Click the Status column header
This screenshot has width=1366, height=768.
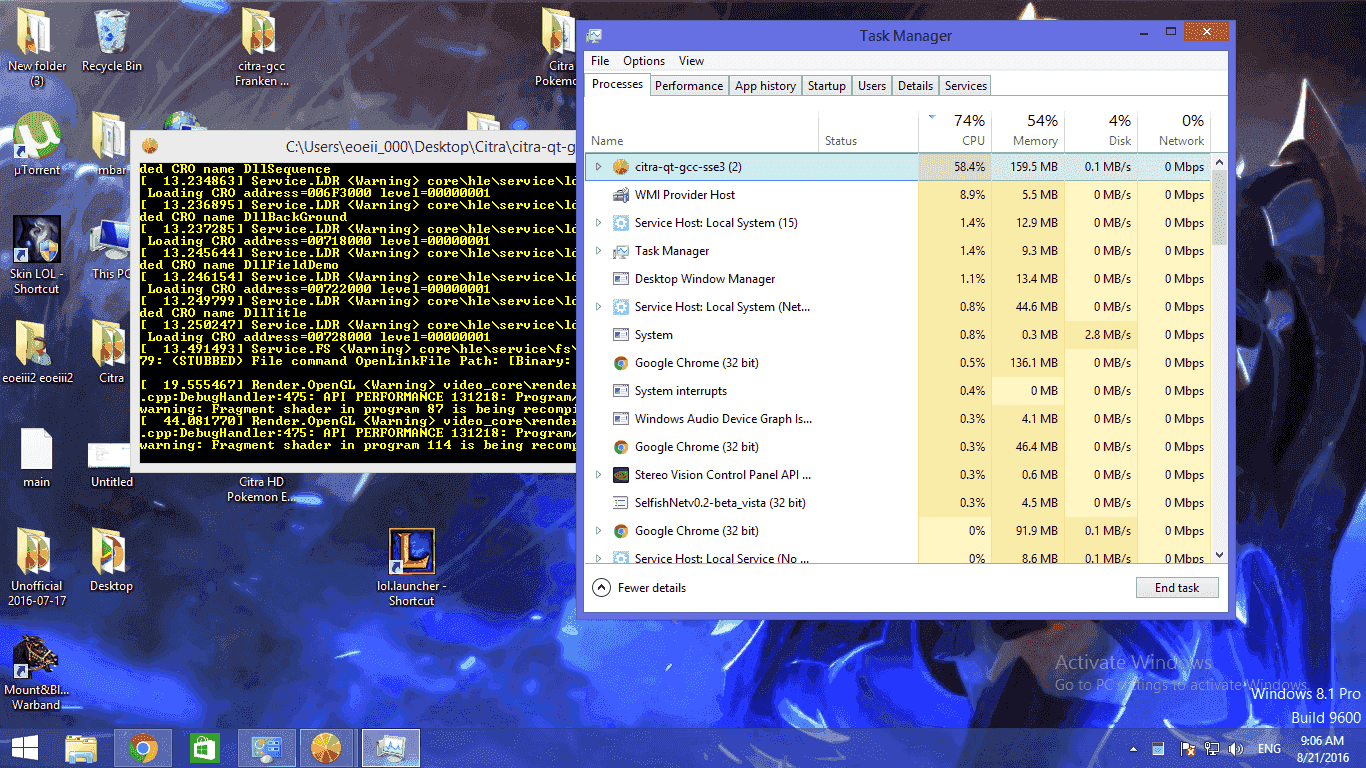tap(868, 130)
